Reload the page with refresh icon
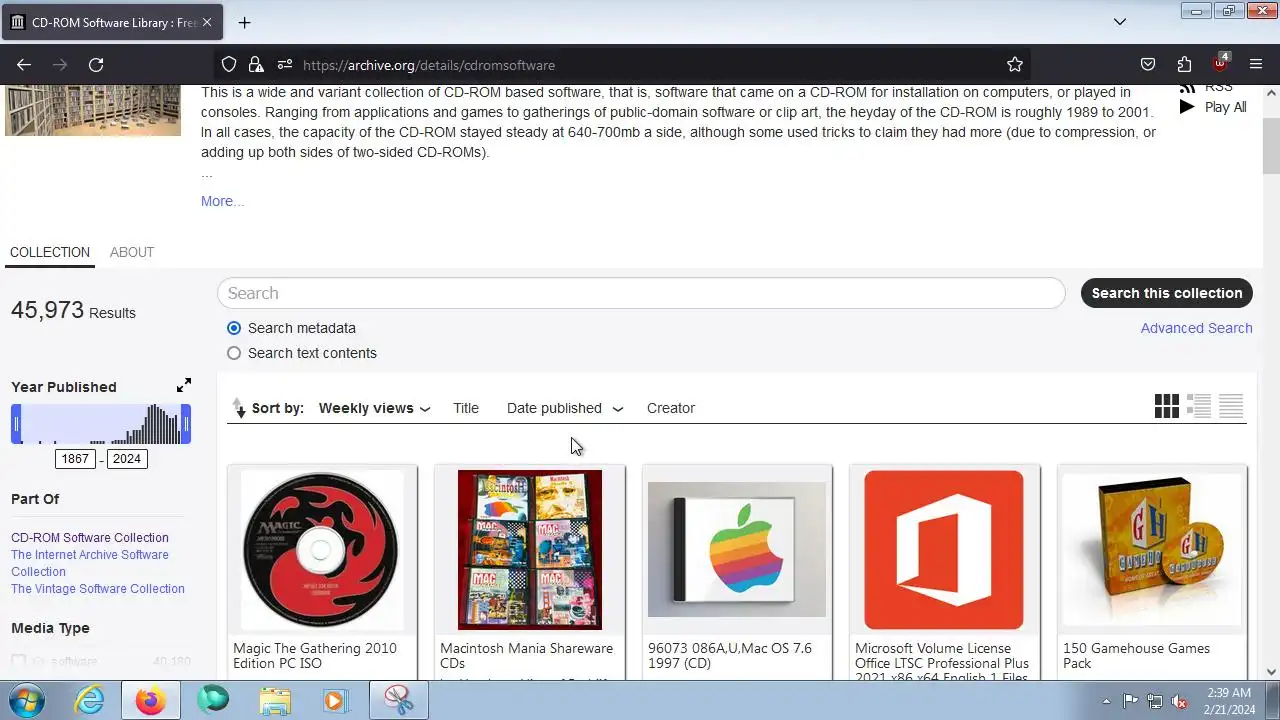 tap(96, 64)
